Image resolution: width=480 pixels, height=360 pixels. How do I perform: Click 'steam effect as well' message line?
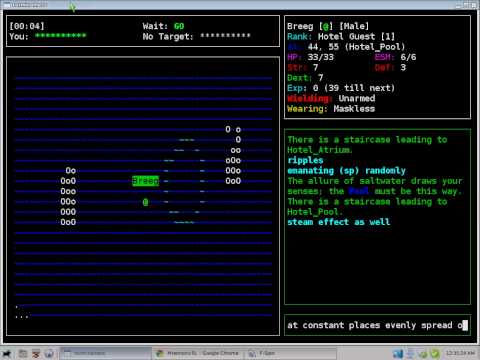(x=339, y=222)
